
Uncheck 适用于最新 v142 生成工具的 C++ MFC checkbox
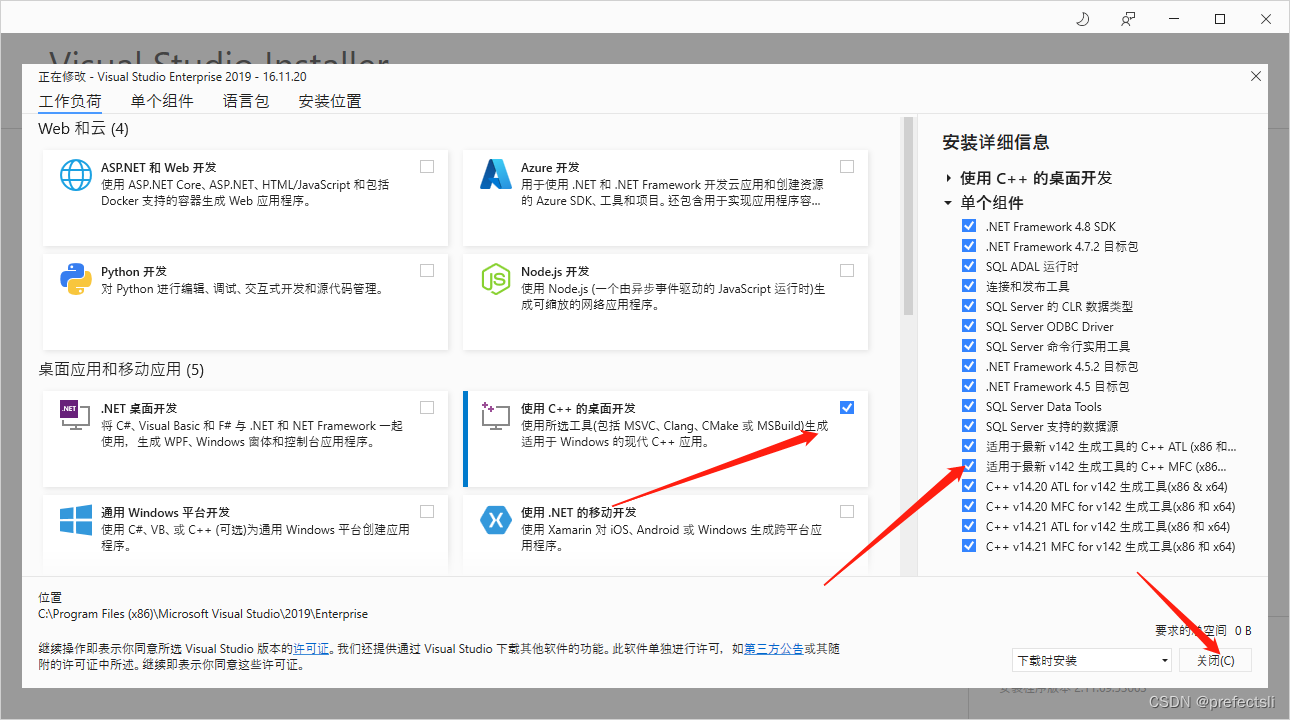click(968, 466)
